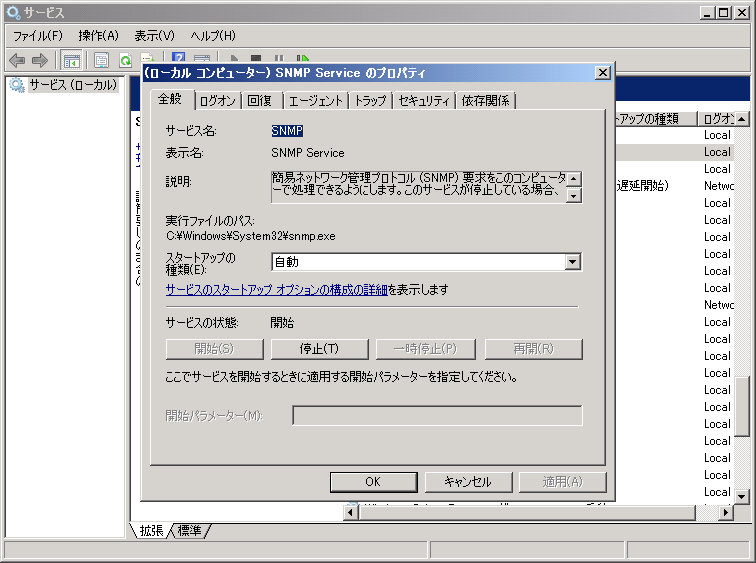Open the startup options configuration details link
This screenshot has height=563, width=756.
click(277, 290)
